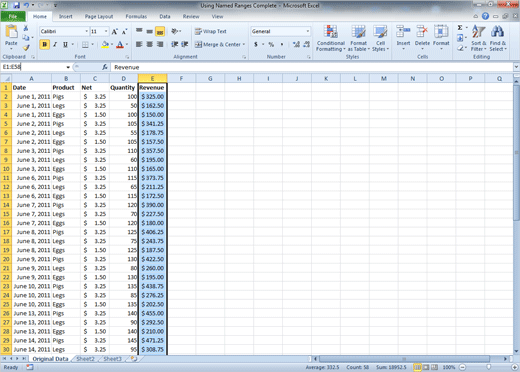Click Insert cells button
Image resolution: width=520 pixels, height=372 pixels.
[403, 38]
